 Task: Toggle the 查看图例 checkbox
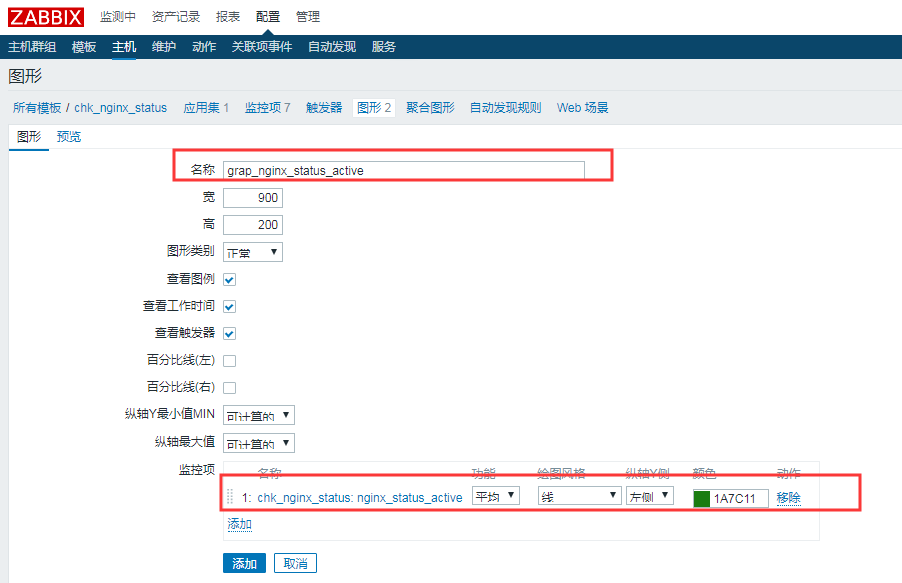230,280
